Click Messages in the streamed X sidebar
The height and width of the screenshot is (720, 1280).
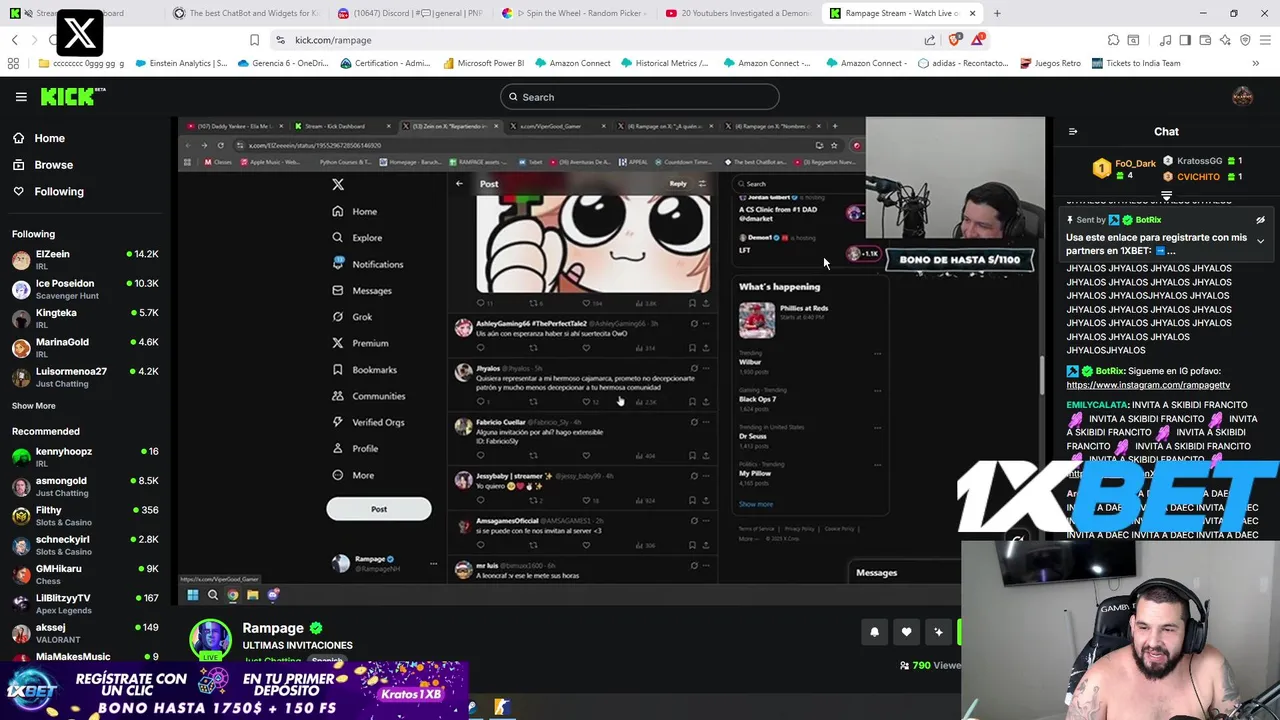(362, 291)
